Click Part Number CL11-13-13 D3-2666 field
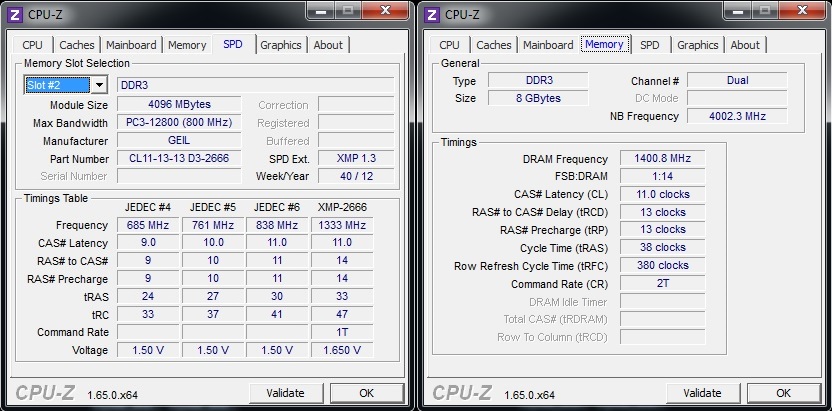The width and height of the screenshot is (832, 411). pos(179,158)
